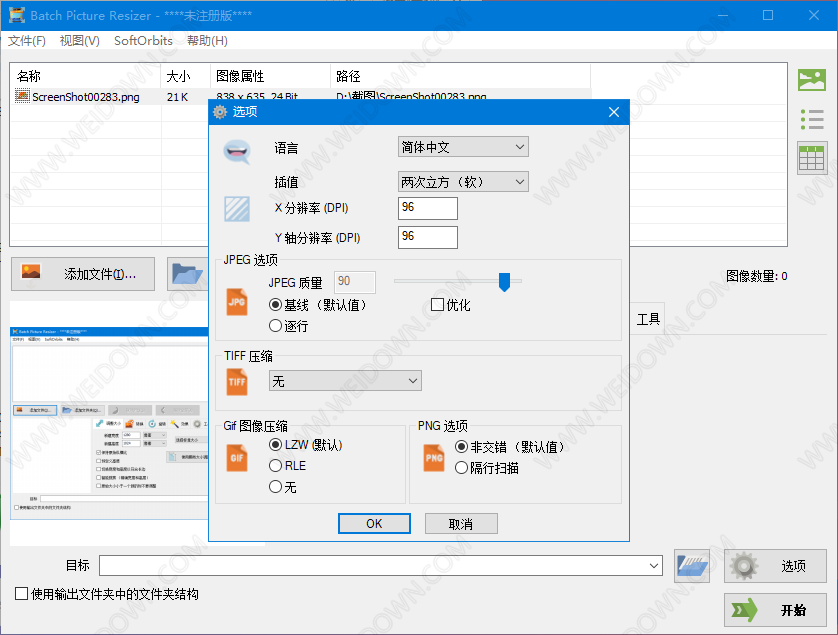Click the GIF format icon
Viewport: 838px width, 635px height.
click(x=237, y=458)
